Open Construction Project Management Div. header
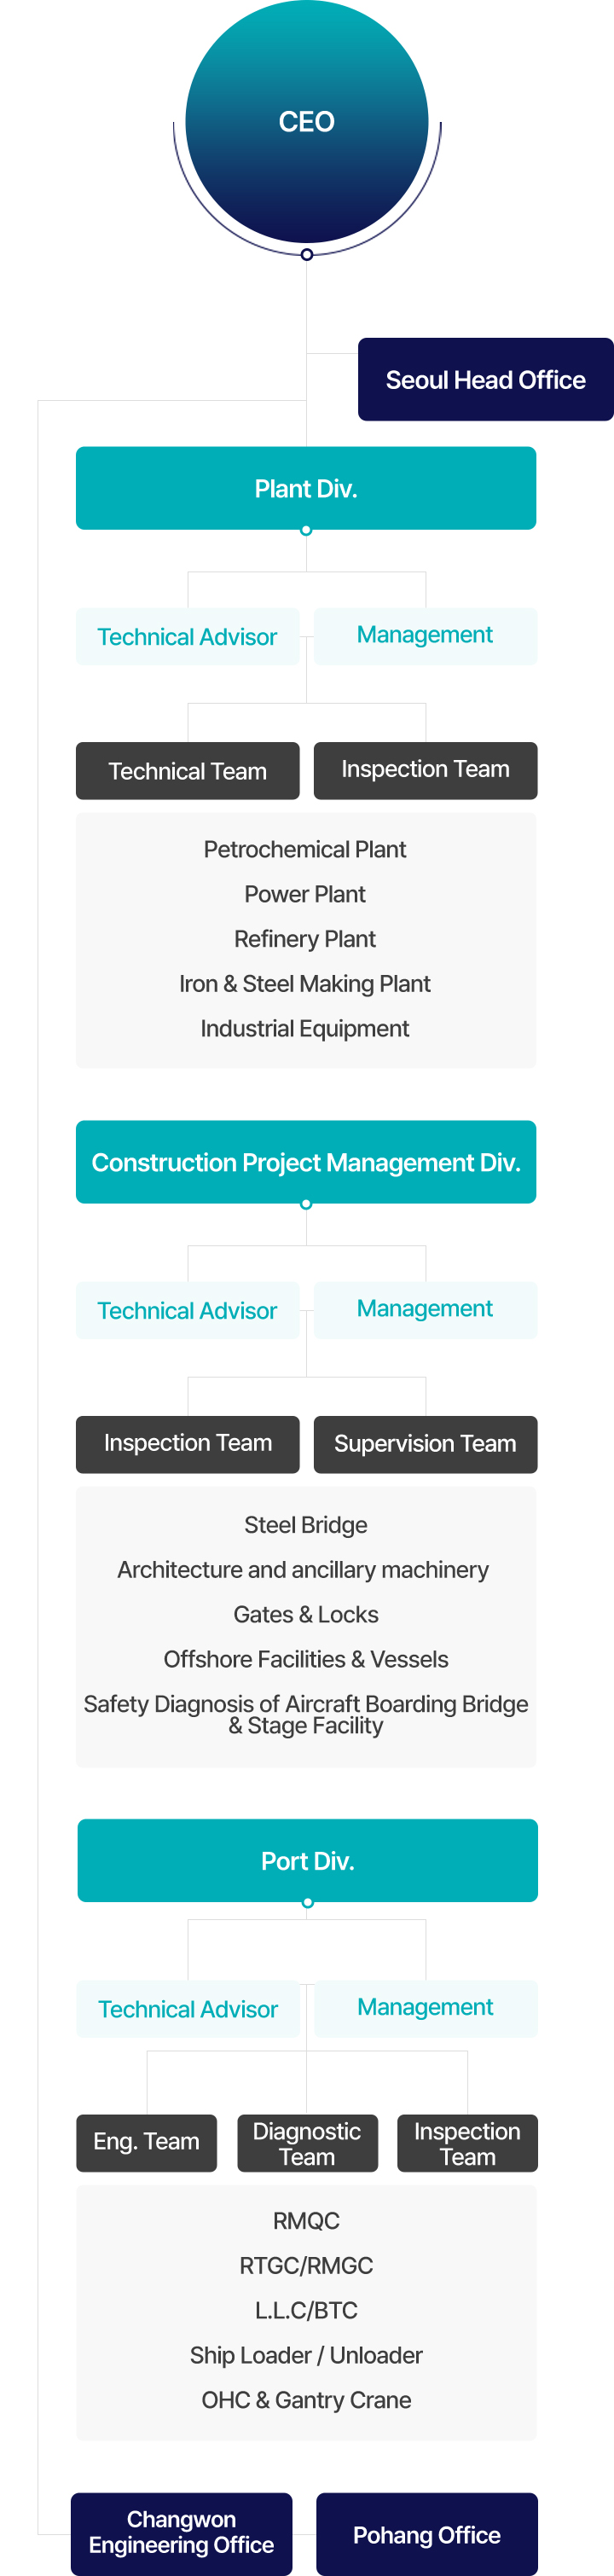Viewport: 614px width, 2576px height. tap(306, 1162)
